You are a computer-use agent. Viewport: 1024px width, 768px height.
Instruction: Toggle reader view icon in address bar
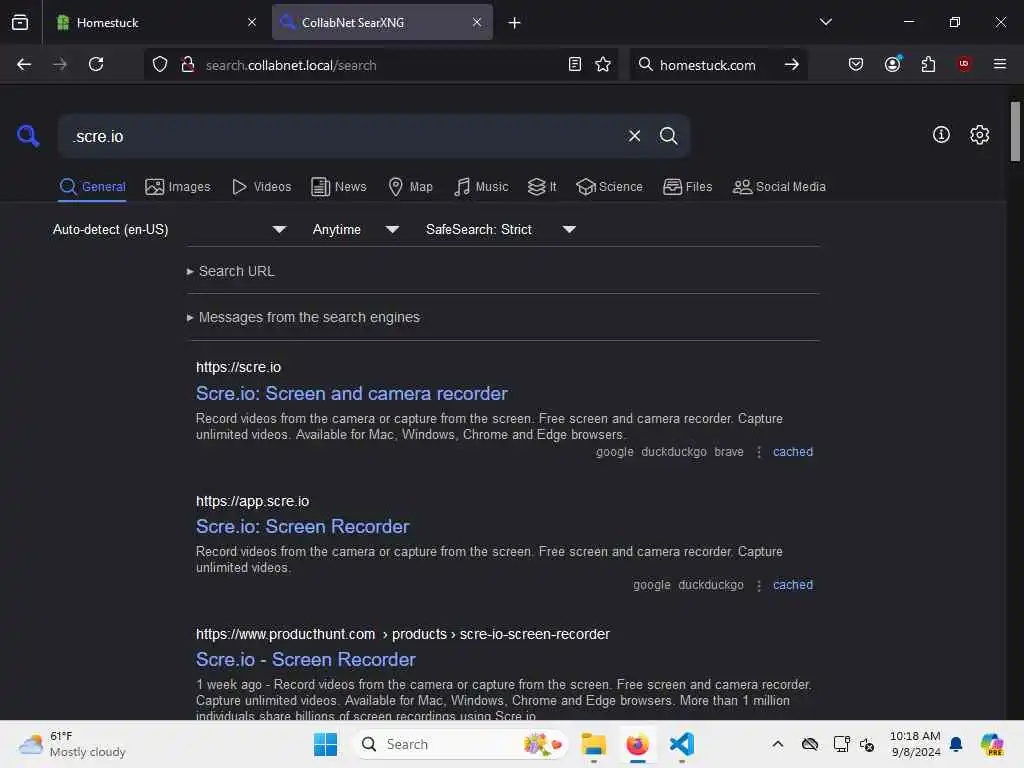575,64
